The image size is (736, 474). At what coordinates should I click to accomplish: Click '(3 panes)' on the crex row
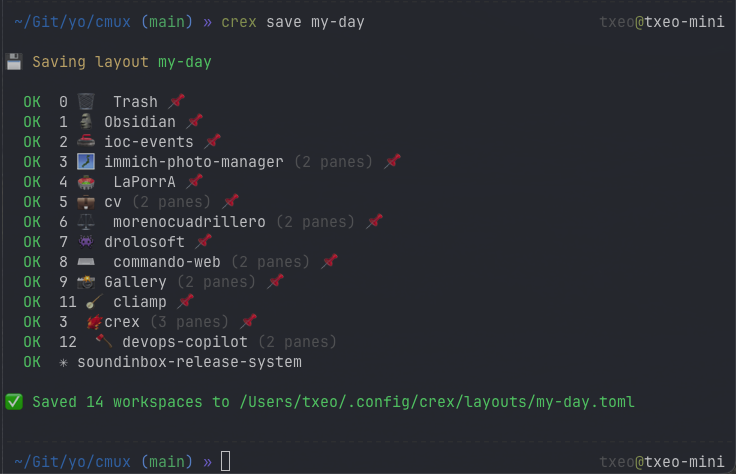190,322
